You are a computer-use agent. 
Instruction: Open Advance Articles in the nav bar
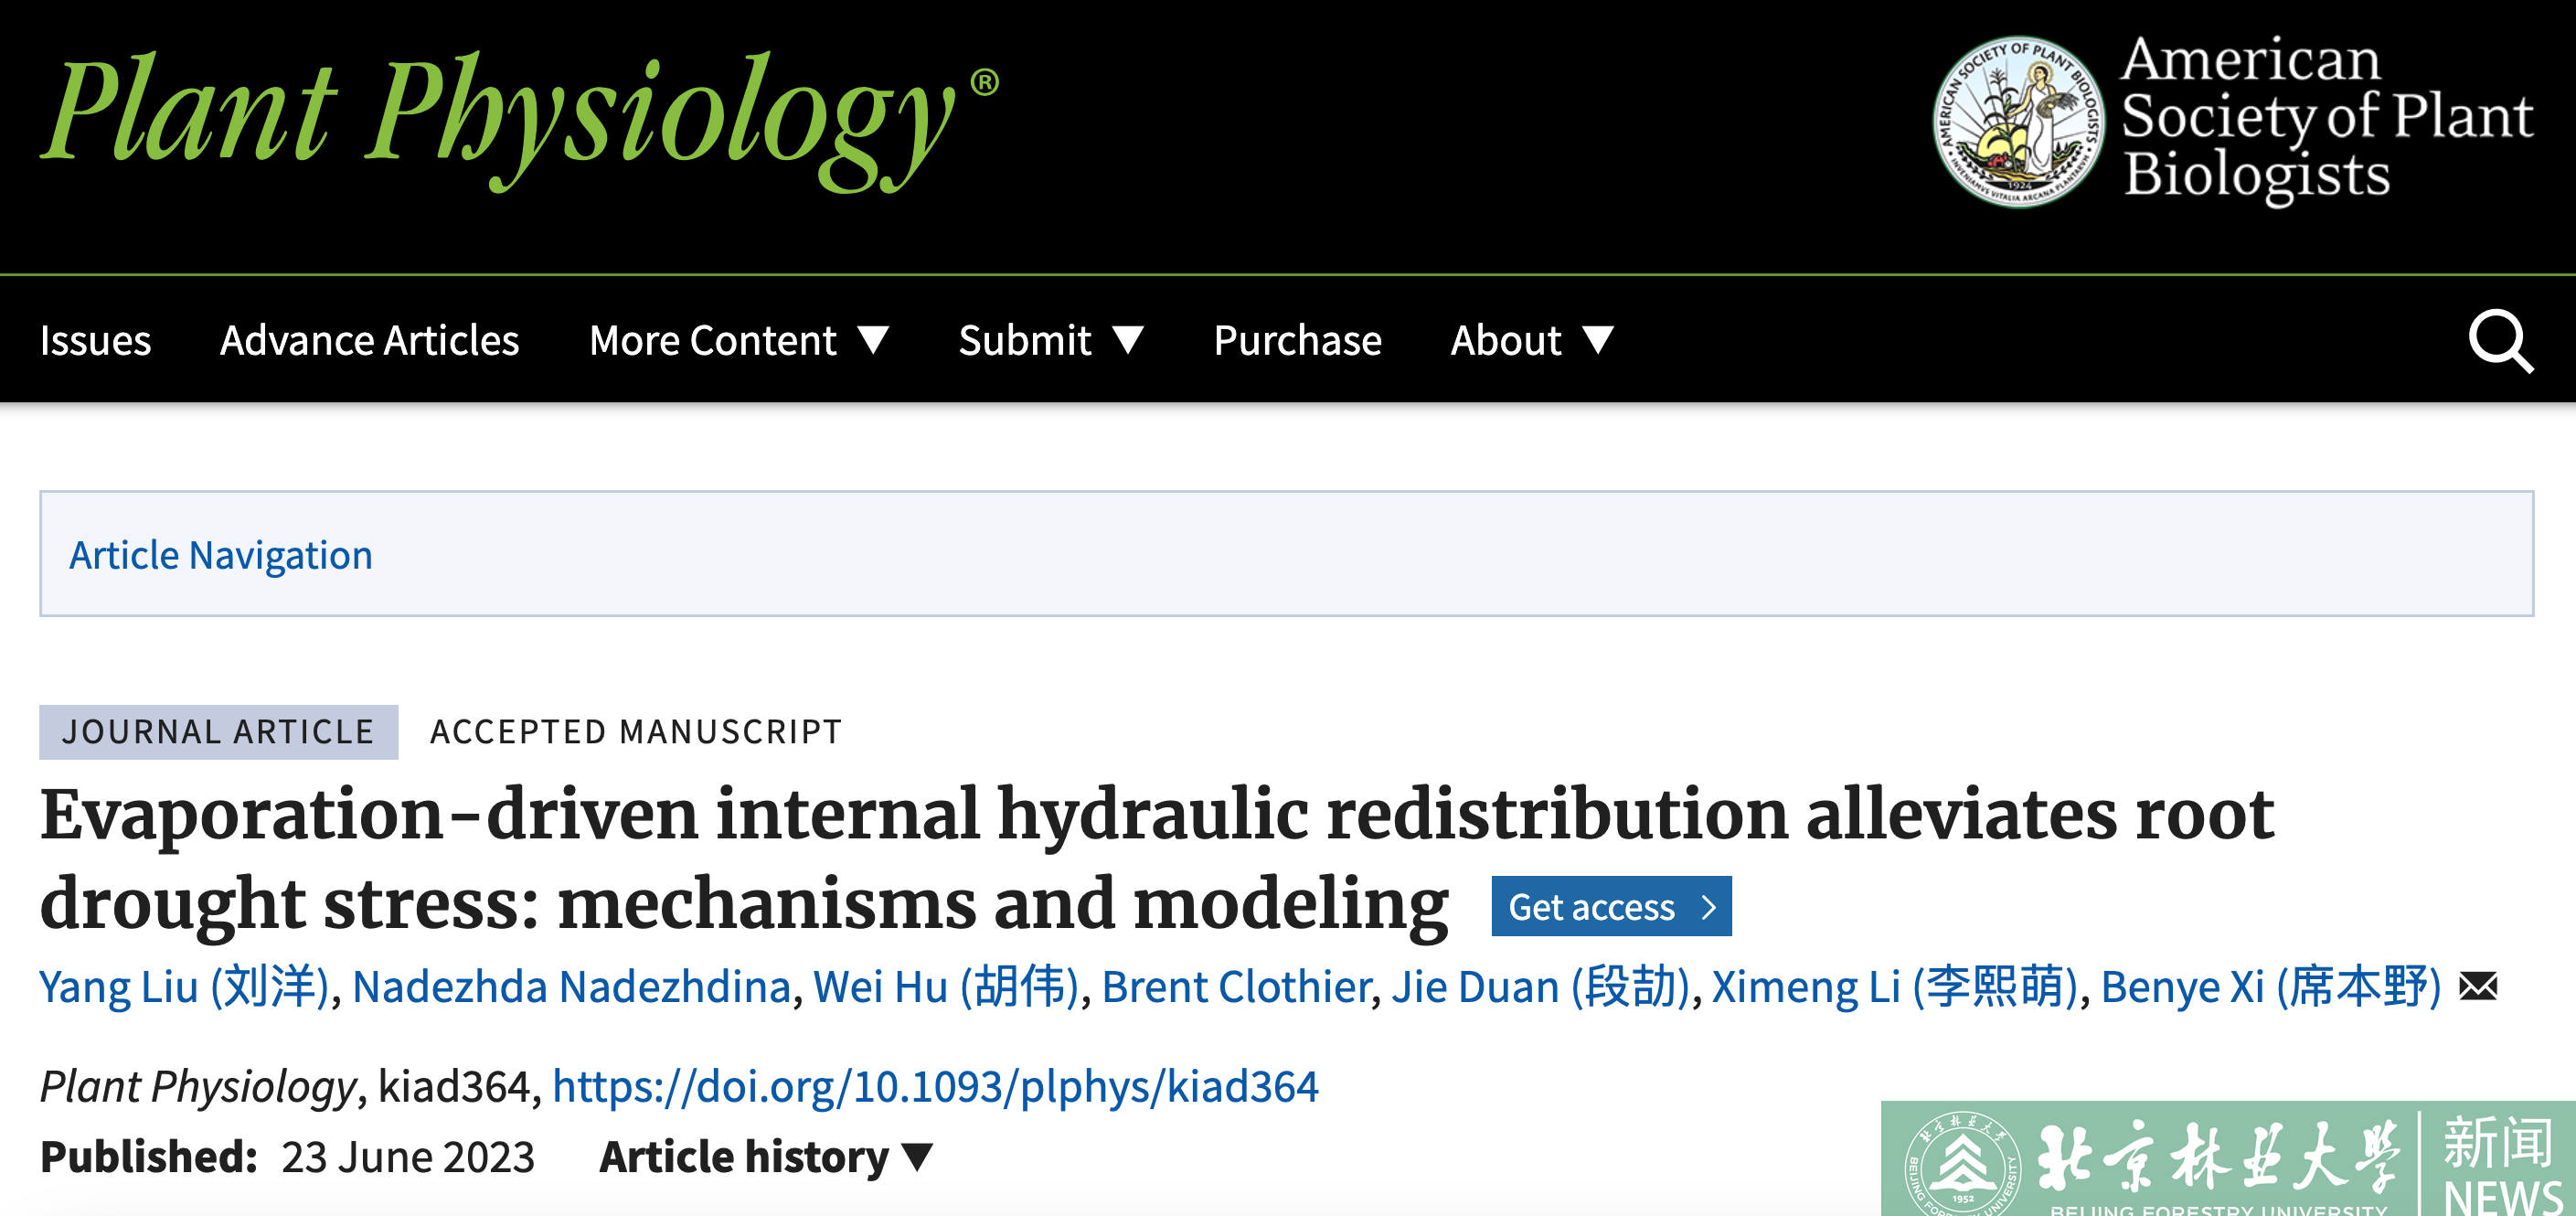370,341
